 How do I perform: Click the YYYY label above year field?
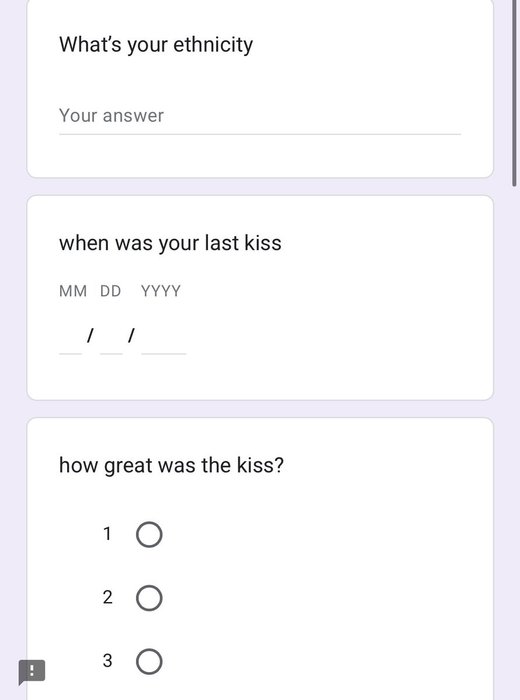pyautogui.click(x=161, y=291)
